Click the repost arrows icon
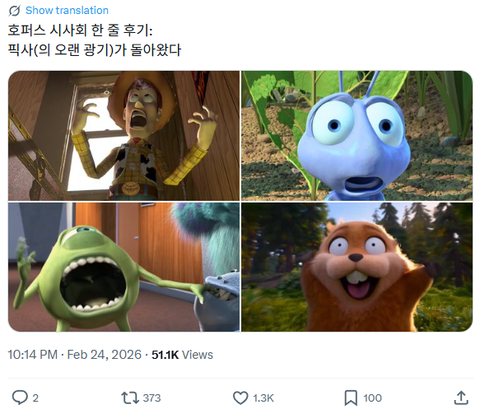The height and width of the screenshot is (414, 480). pos(130,398)
